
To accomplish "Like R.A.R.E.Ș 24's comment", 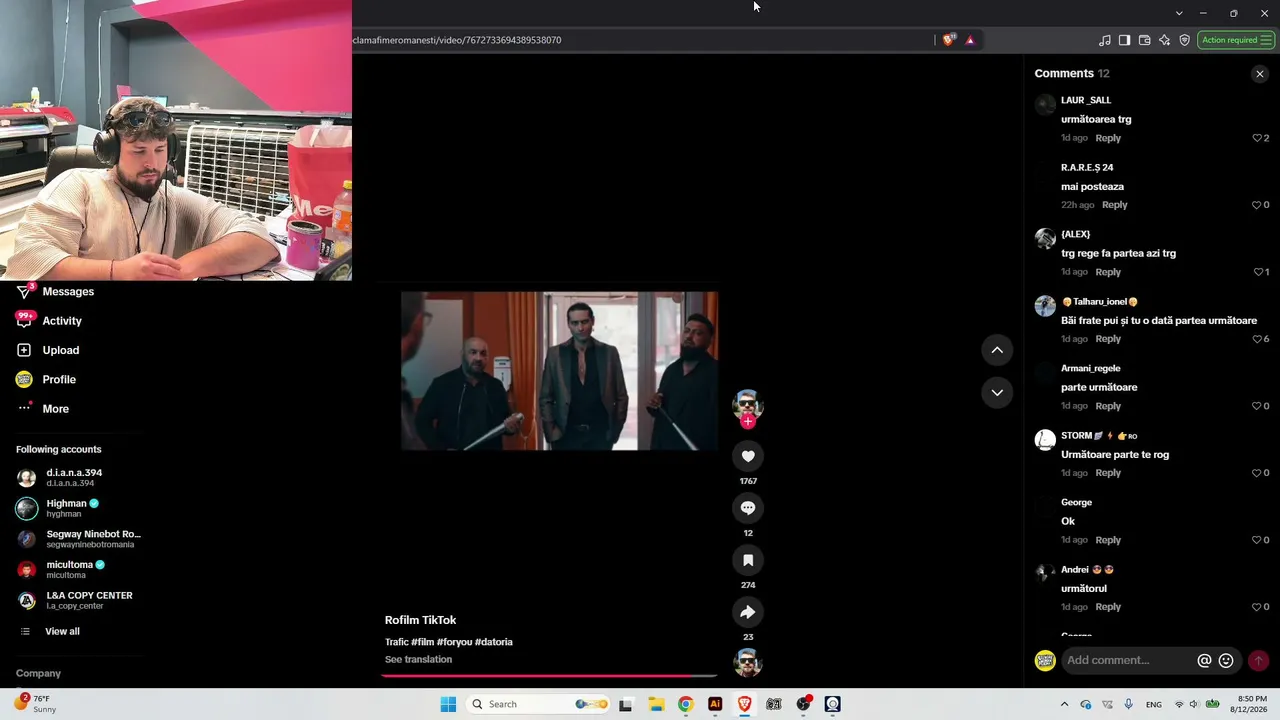I will [1257, 205].
